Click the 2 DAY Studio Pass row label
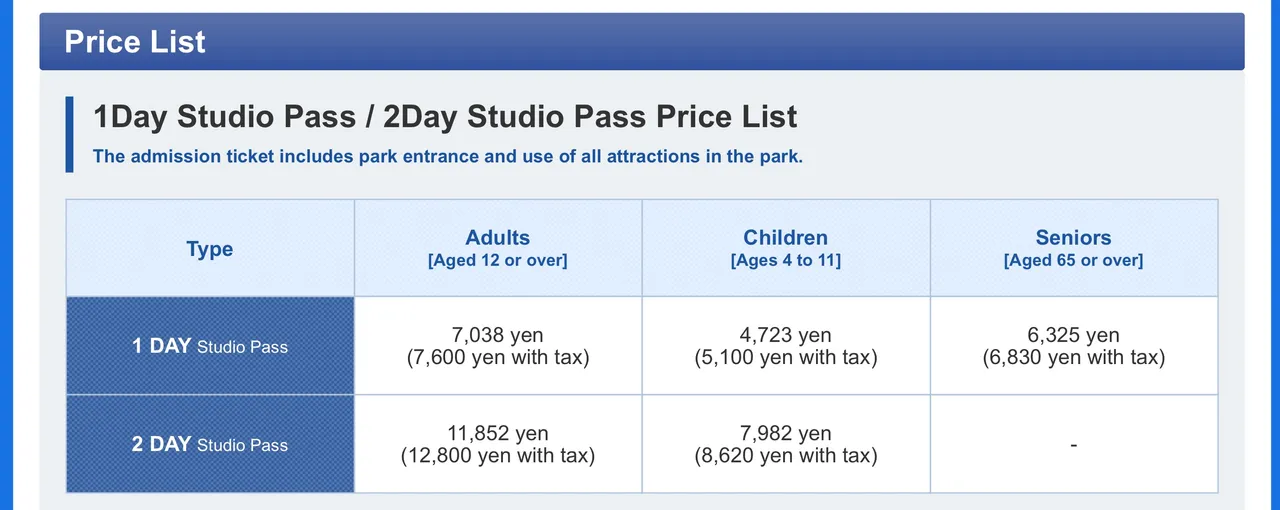Image resolution: width=1280 pixels, height=510 pixels. click(x=210, y=445)
